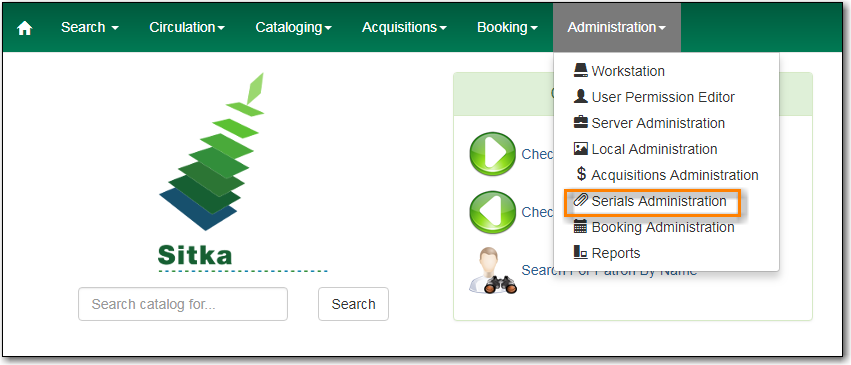
Task: Expand the Circulation dropdown menu
Action: pos(187,27)
